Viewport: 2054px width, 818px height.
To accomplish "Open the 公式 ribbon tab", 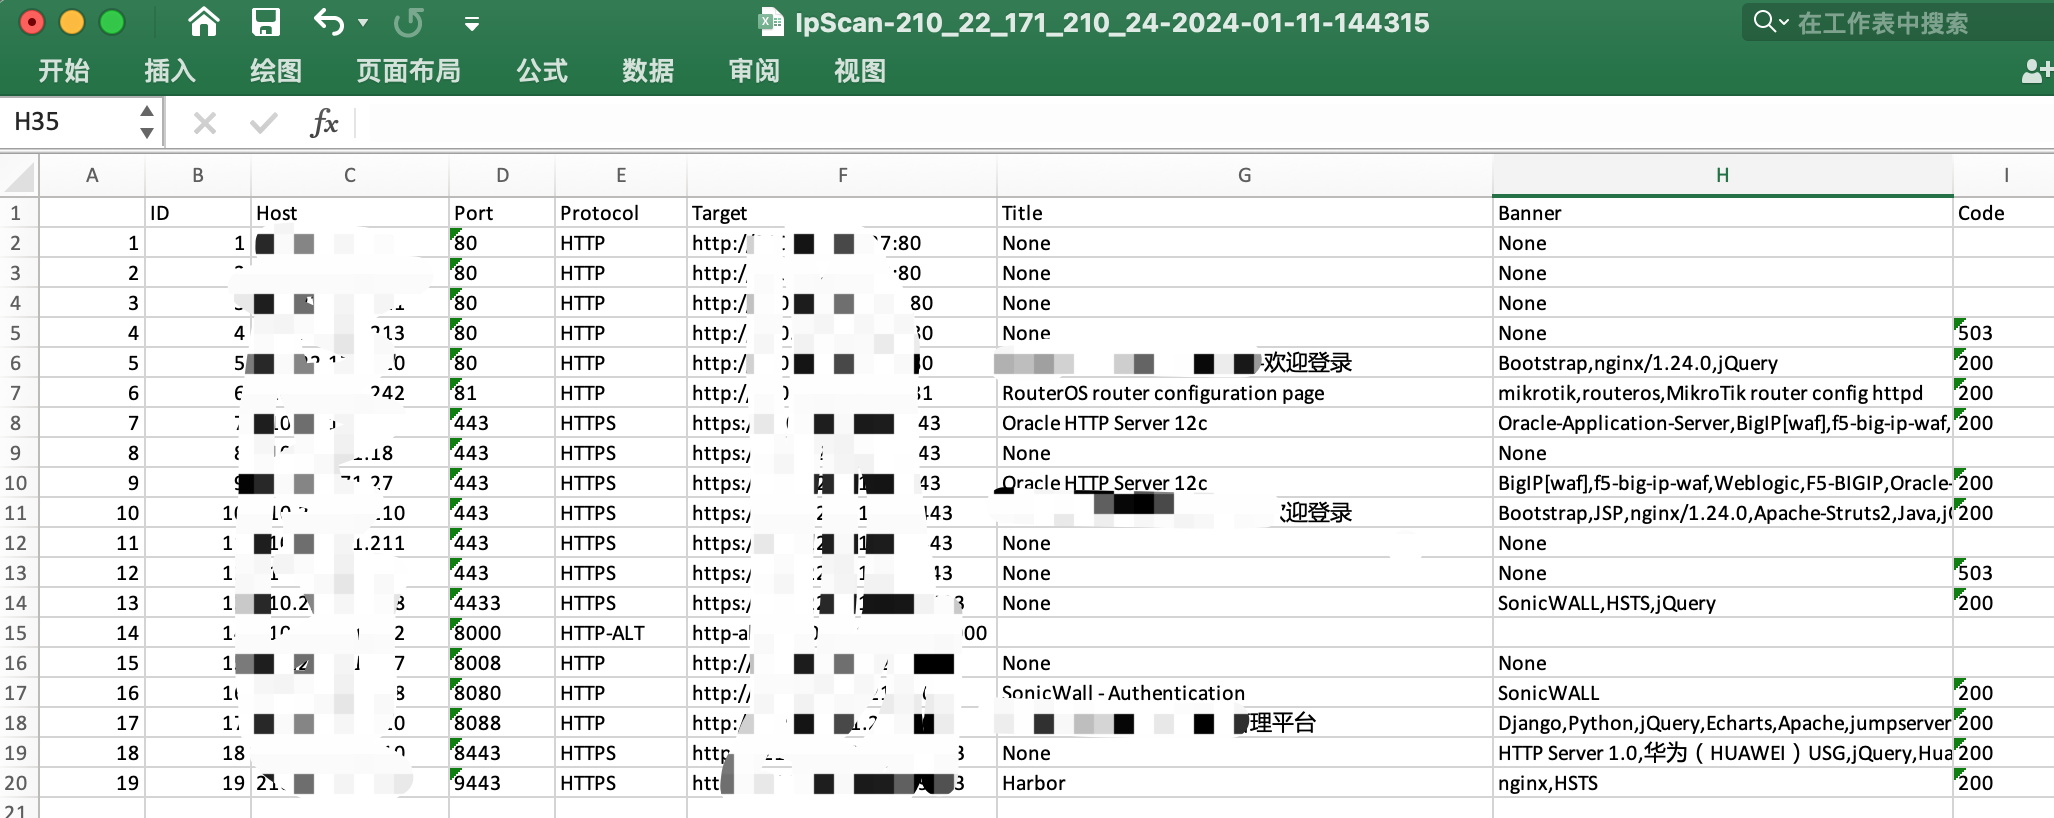I will (x=542, y=71).
